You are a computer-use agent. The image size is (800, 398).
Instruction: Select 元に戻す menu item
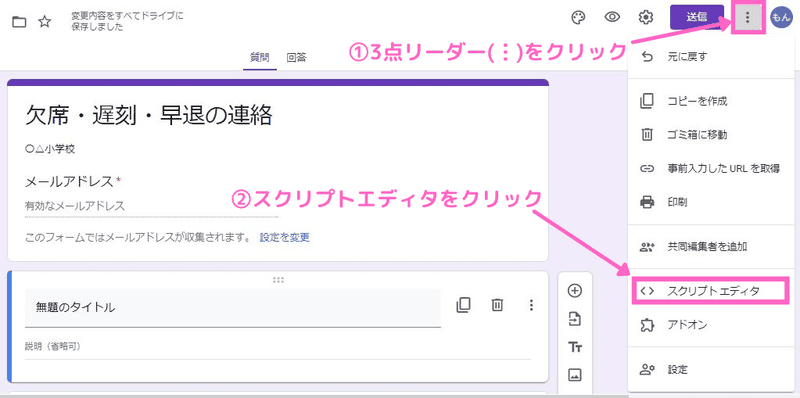tap(711, 57)
